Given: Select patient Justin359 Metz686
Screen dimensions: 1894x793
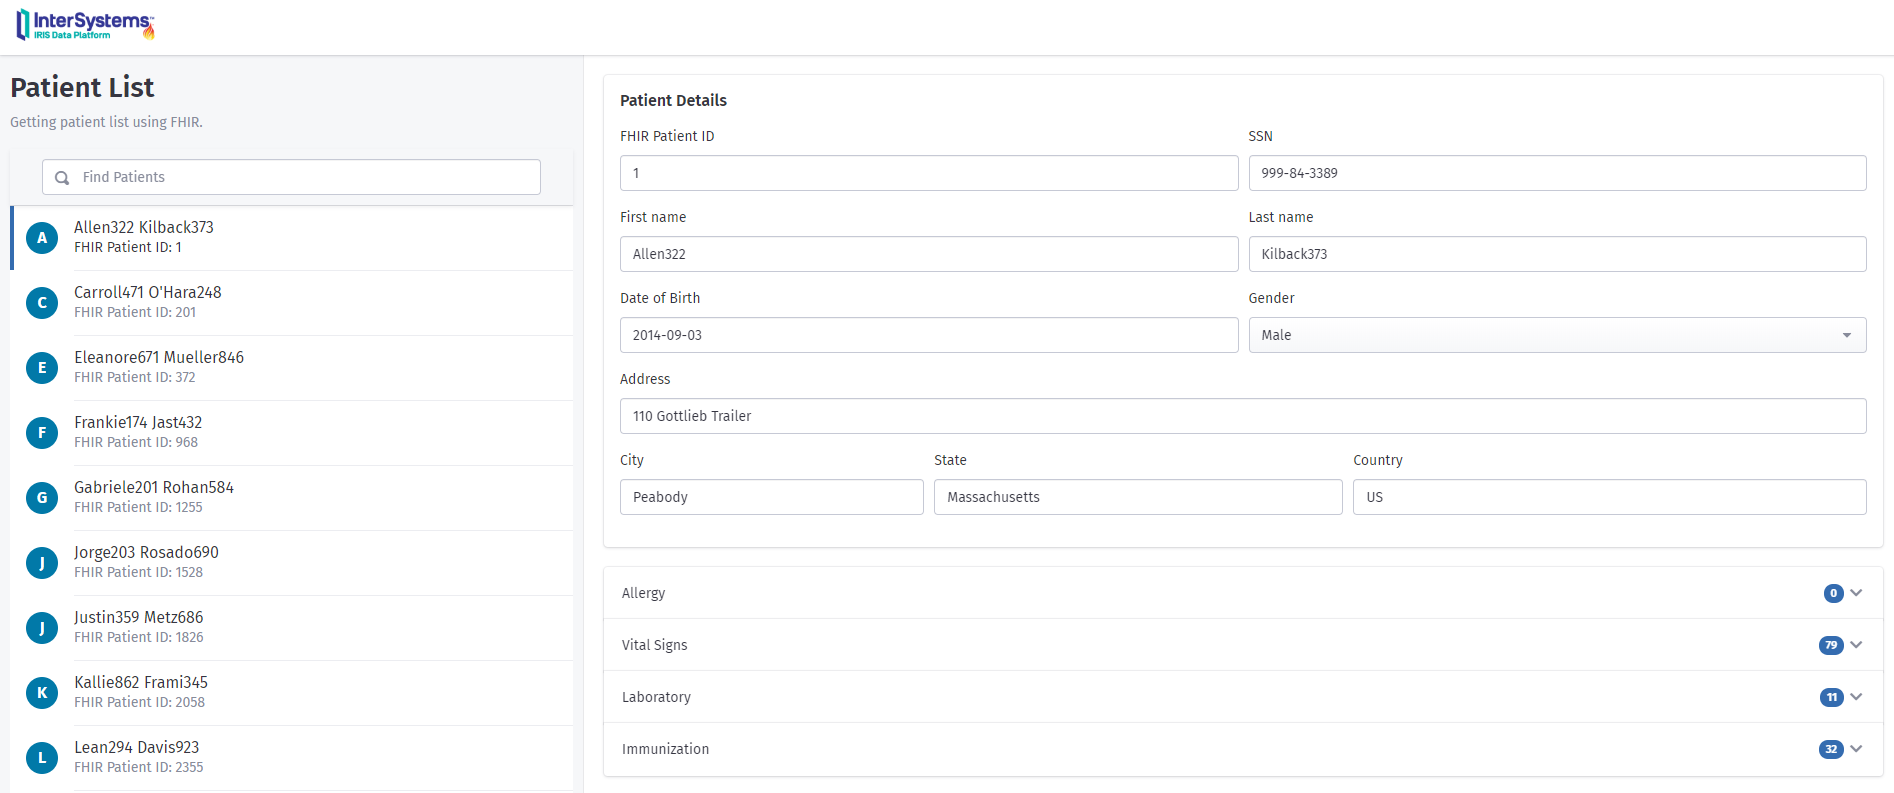Looking at the screenshot, I should coord(292,628).
